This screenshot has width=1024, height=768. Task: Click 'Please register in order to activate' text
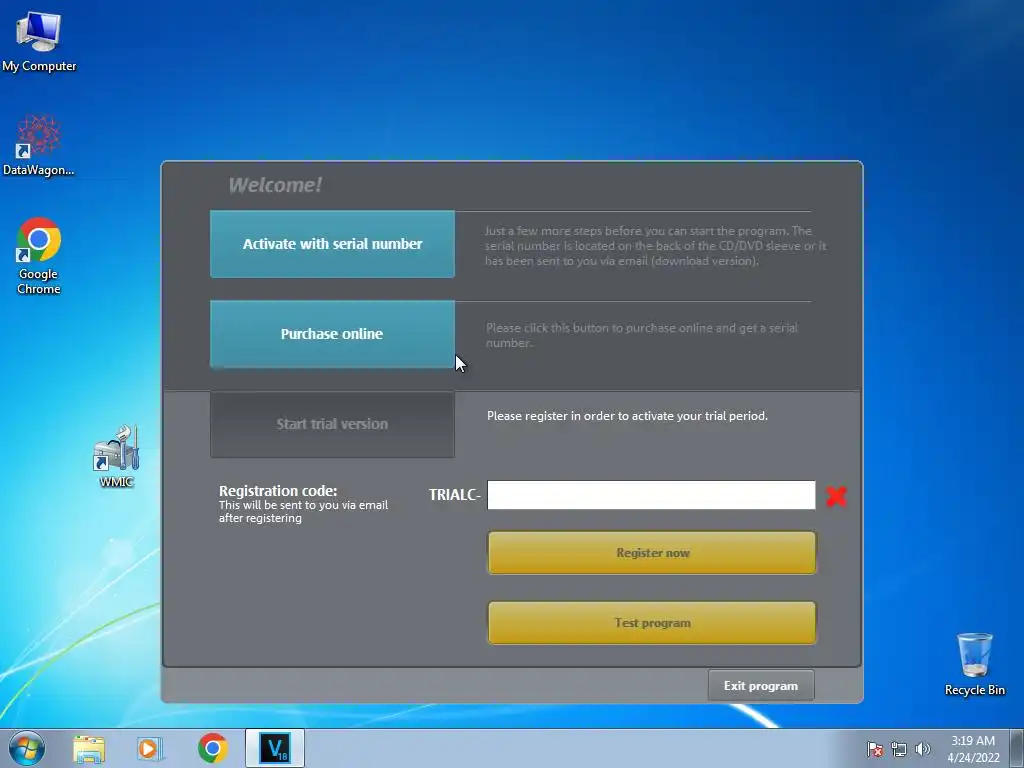tap(627, 415)
